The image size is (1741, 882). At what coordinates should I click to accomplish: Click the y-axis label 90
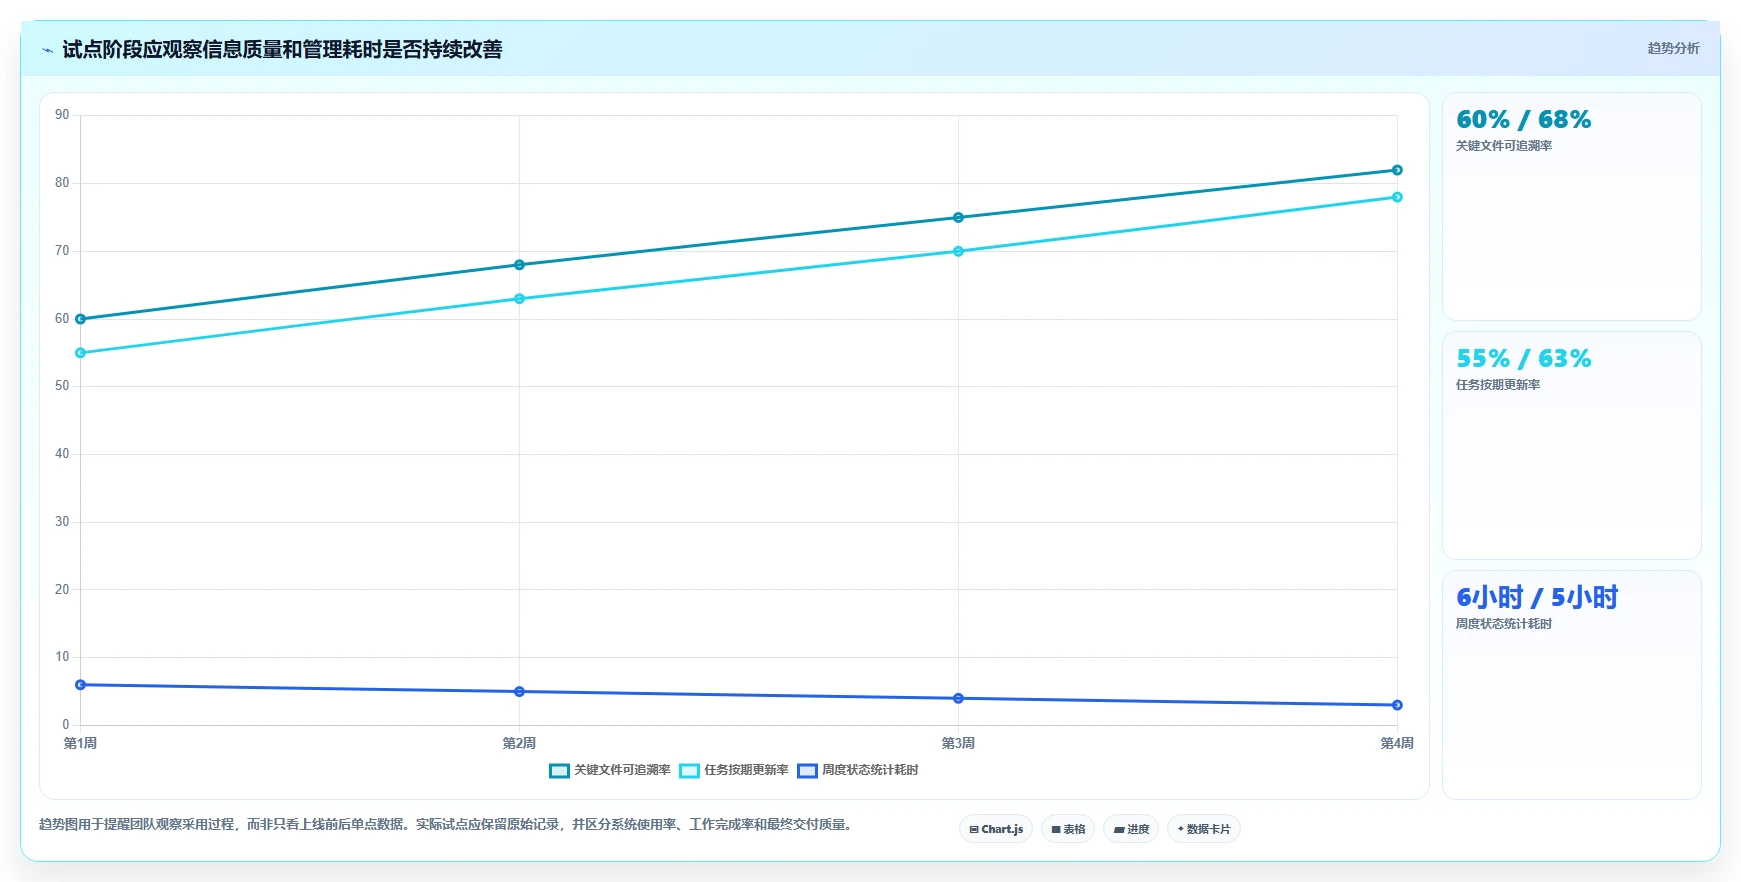point(62,115)
